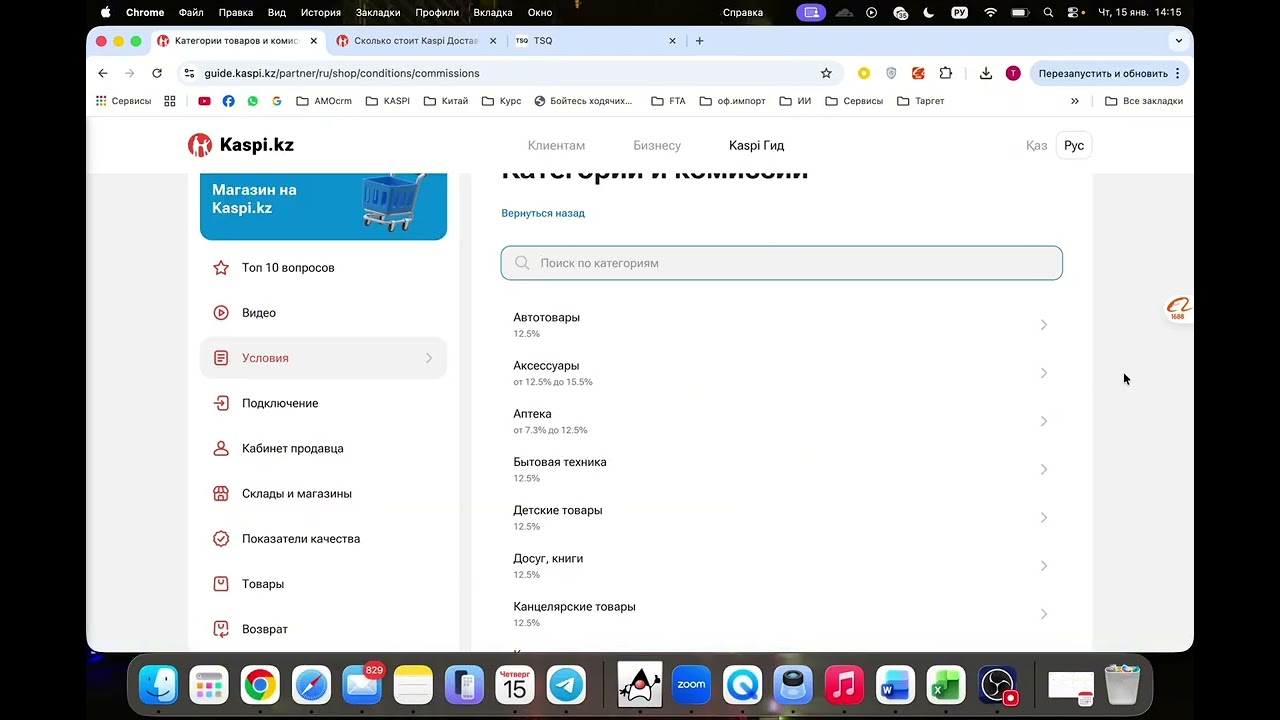
Task: Click the browser address bar URL
Action: click(x=341, y=73)
